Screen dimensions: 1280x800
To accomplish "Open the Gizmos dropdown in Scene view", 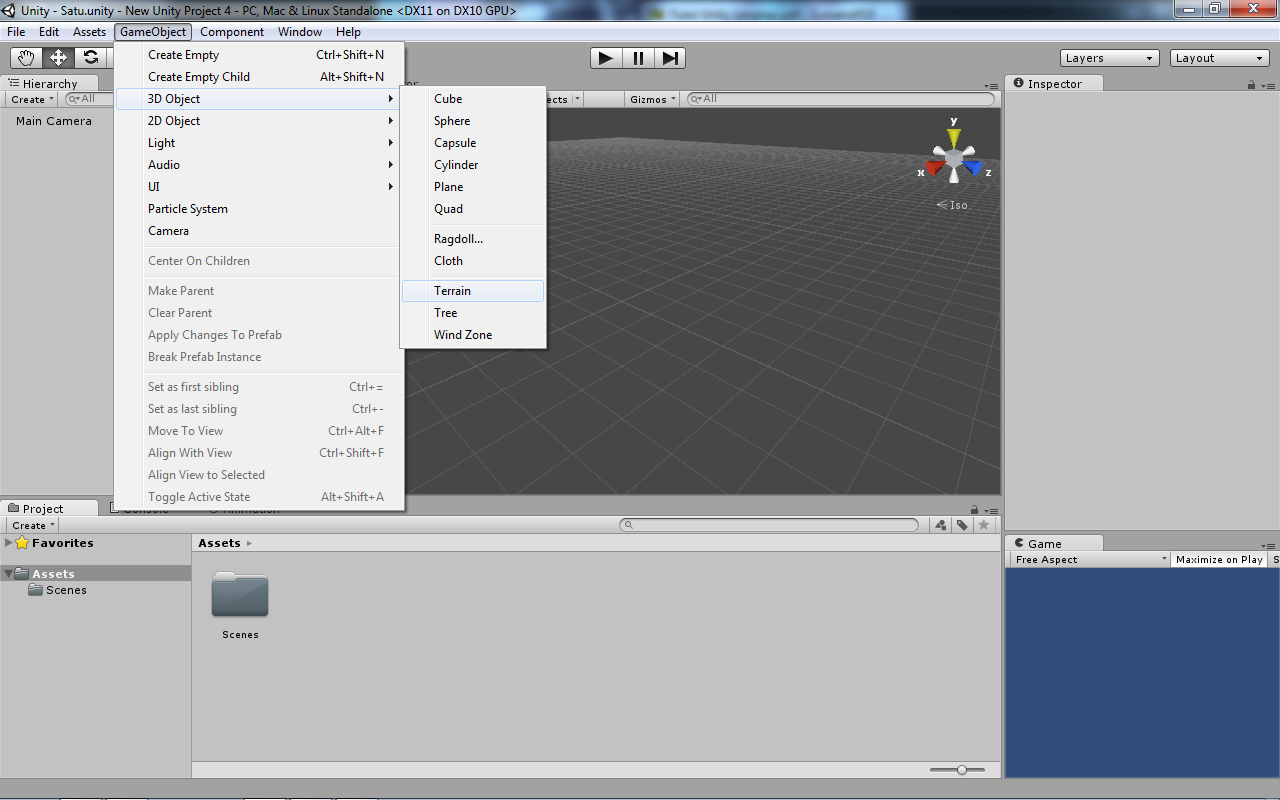I will 654,99.
